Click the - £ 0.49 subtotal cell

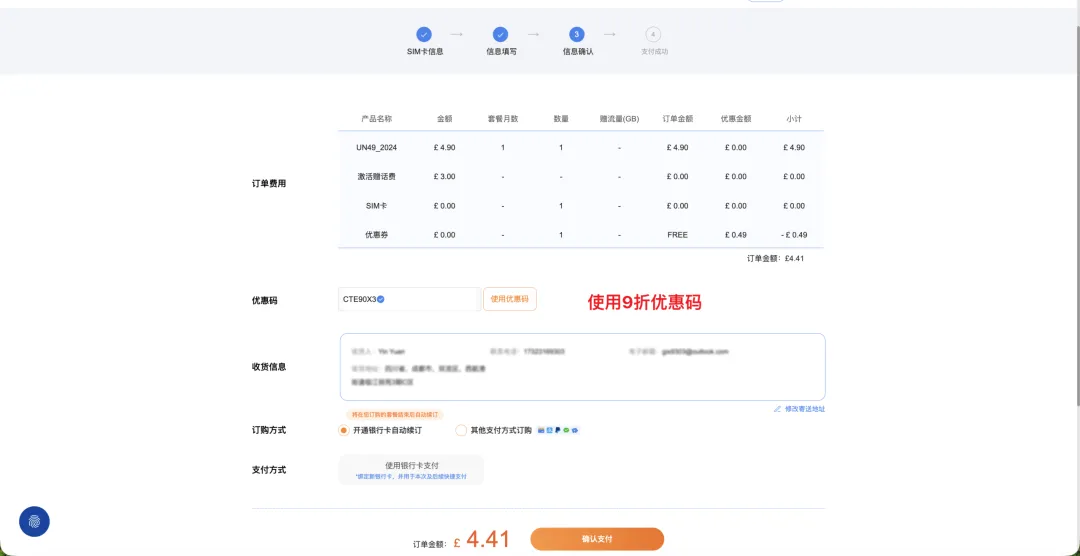click(x=794, y=235)
